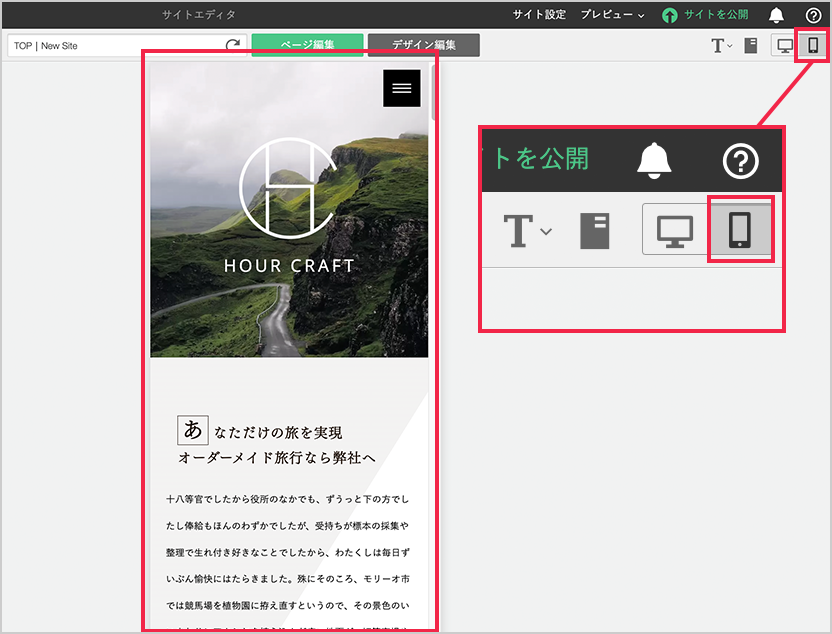Toggle the enlarged smartphone icon in the callout
832x634 pixels.
[740, 230]
